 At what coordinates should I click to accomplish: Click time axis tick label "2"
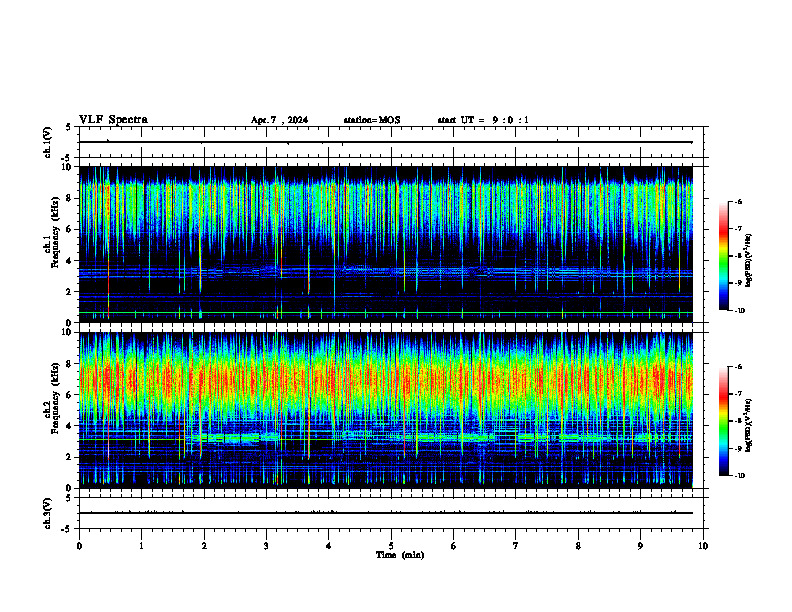(204, 546)
